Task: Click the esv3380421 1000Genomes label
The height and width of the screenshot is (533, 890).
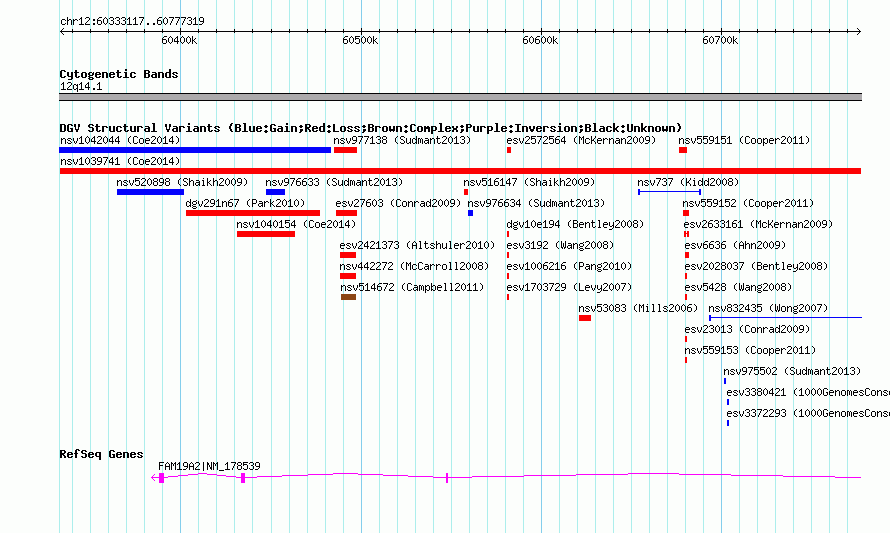Action: coord(808,392)
